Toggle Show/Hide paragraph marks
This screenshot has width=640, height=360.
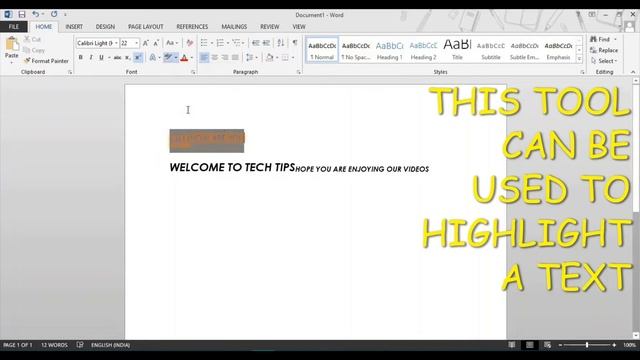295,43
